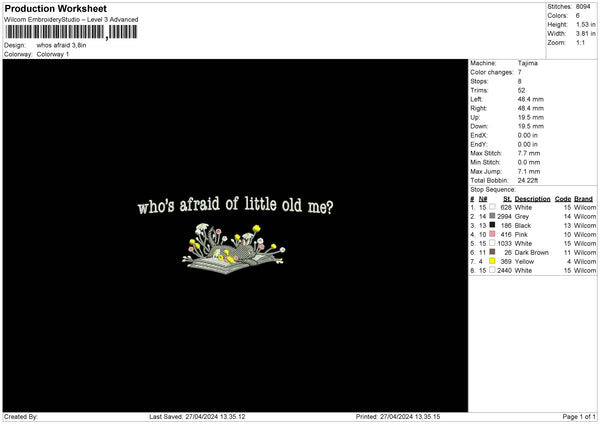Image resolution: width=600 pixels, height=424 pixels.
Task: Click the "Colorway 1" value
Action: (53, 54)
